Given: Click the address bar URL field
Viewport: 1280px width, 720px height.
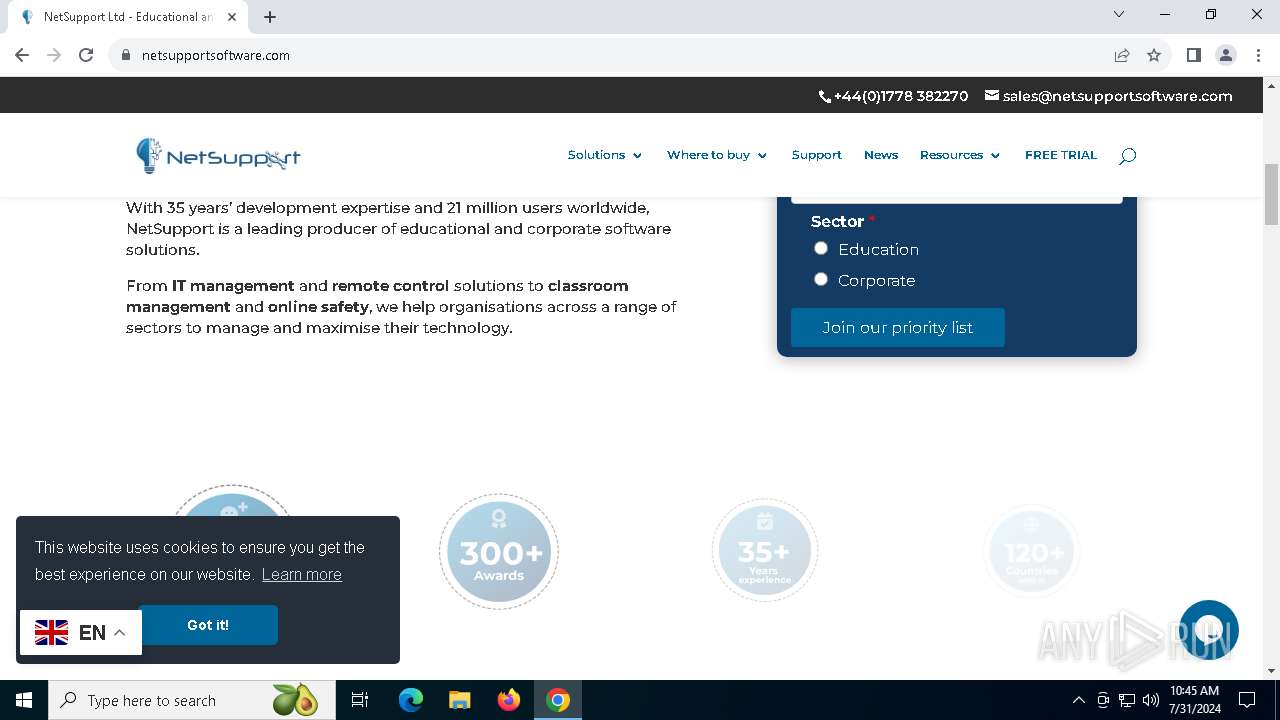Looking at the screenshot, I should tap(610, 55).
